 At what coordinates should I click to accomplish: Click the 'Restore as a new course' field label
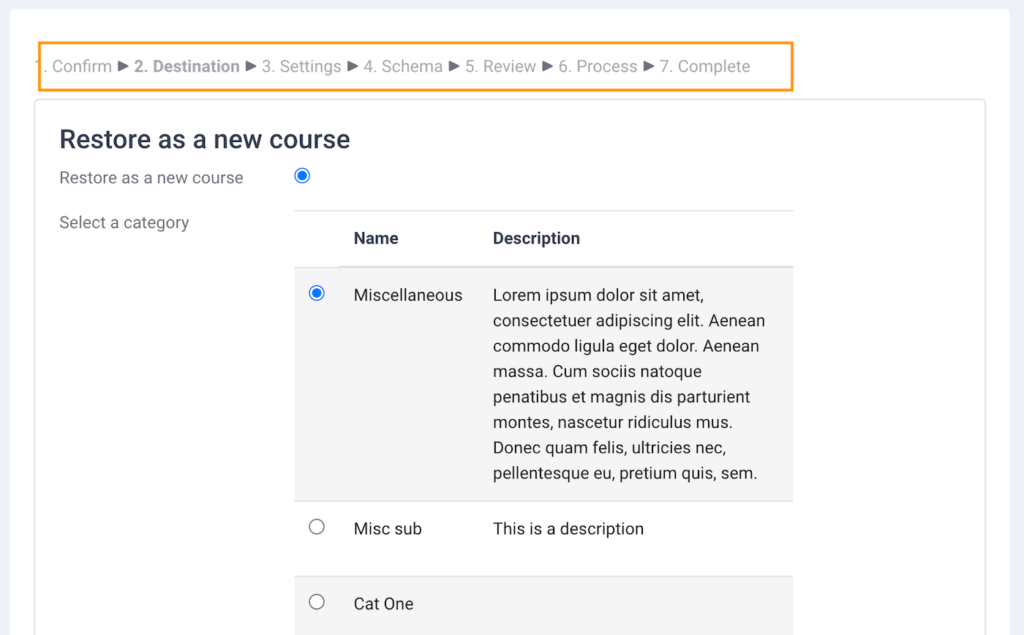152,178
